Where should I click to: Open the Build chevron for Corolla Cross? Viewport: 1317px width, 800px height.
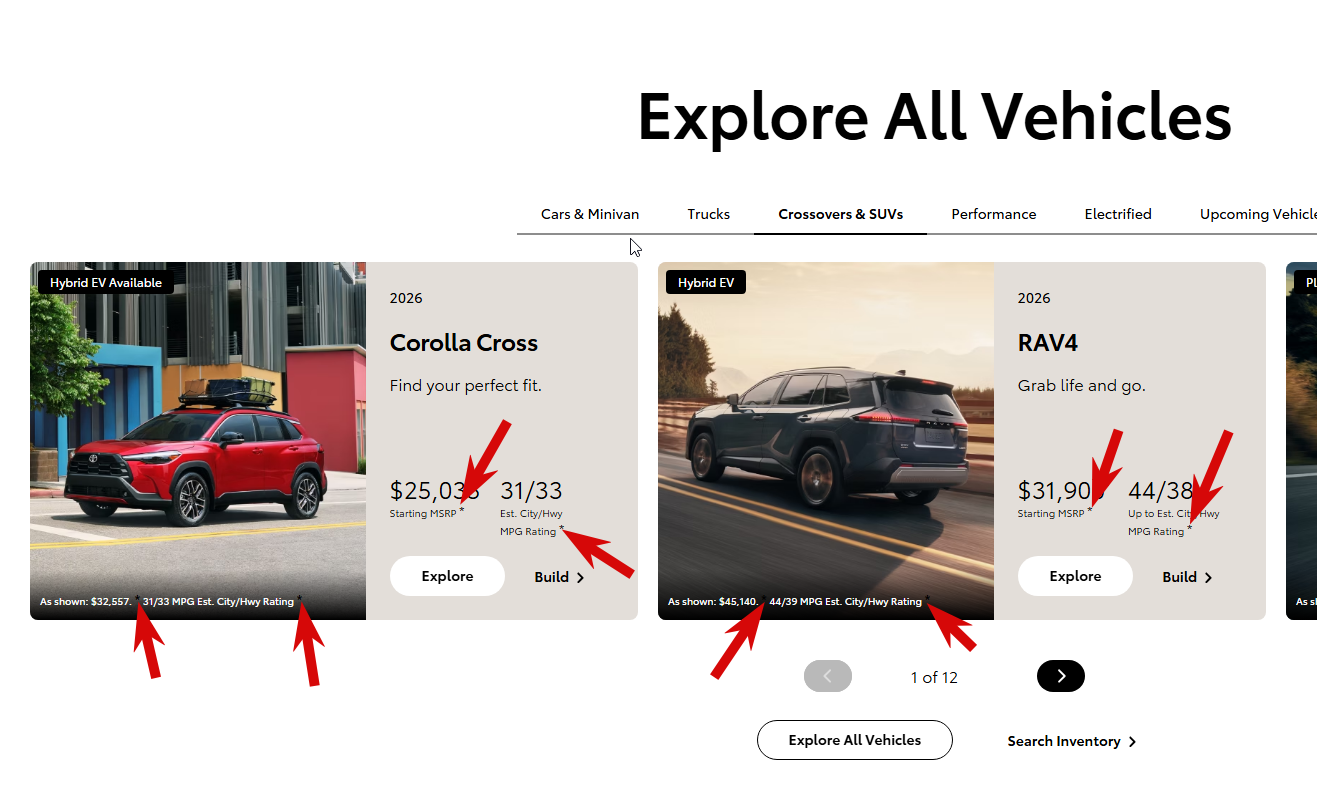tap(581, 578)
